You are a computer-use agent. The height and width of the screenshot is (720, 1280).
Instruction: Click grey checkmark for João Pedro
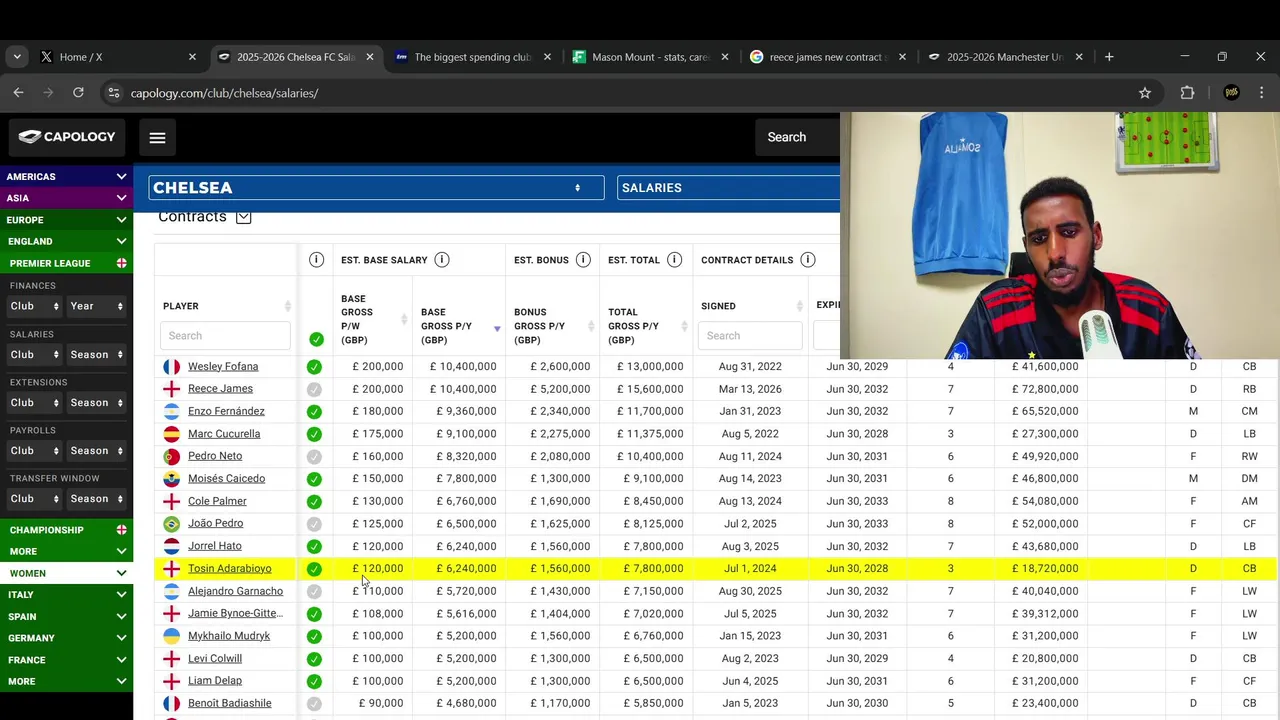point(314,524)
